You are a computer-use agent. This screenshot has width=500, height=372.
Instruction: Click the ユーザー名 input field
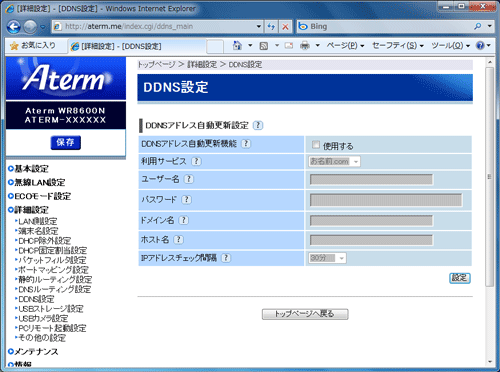tap(371, 179)
